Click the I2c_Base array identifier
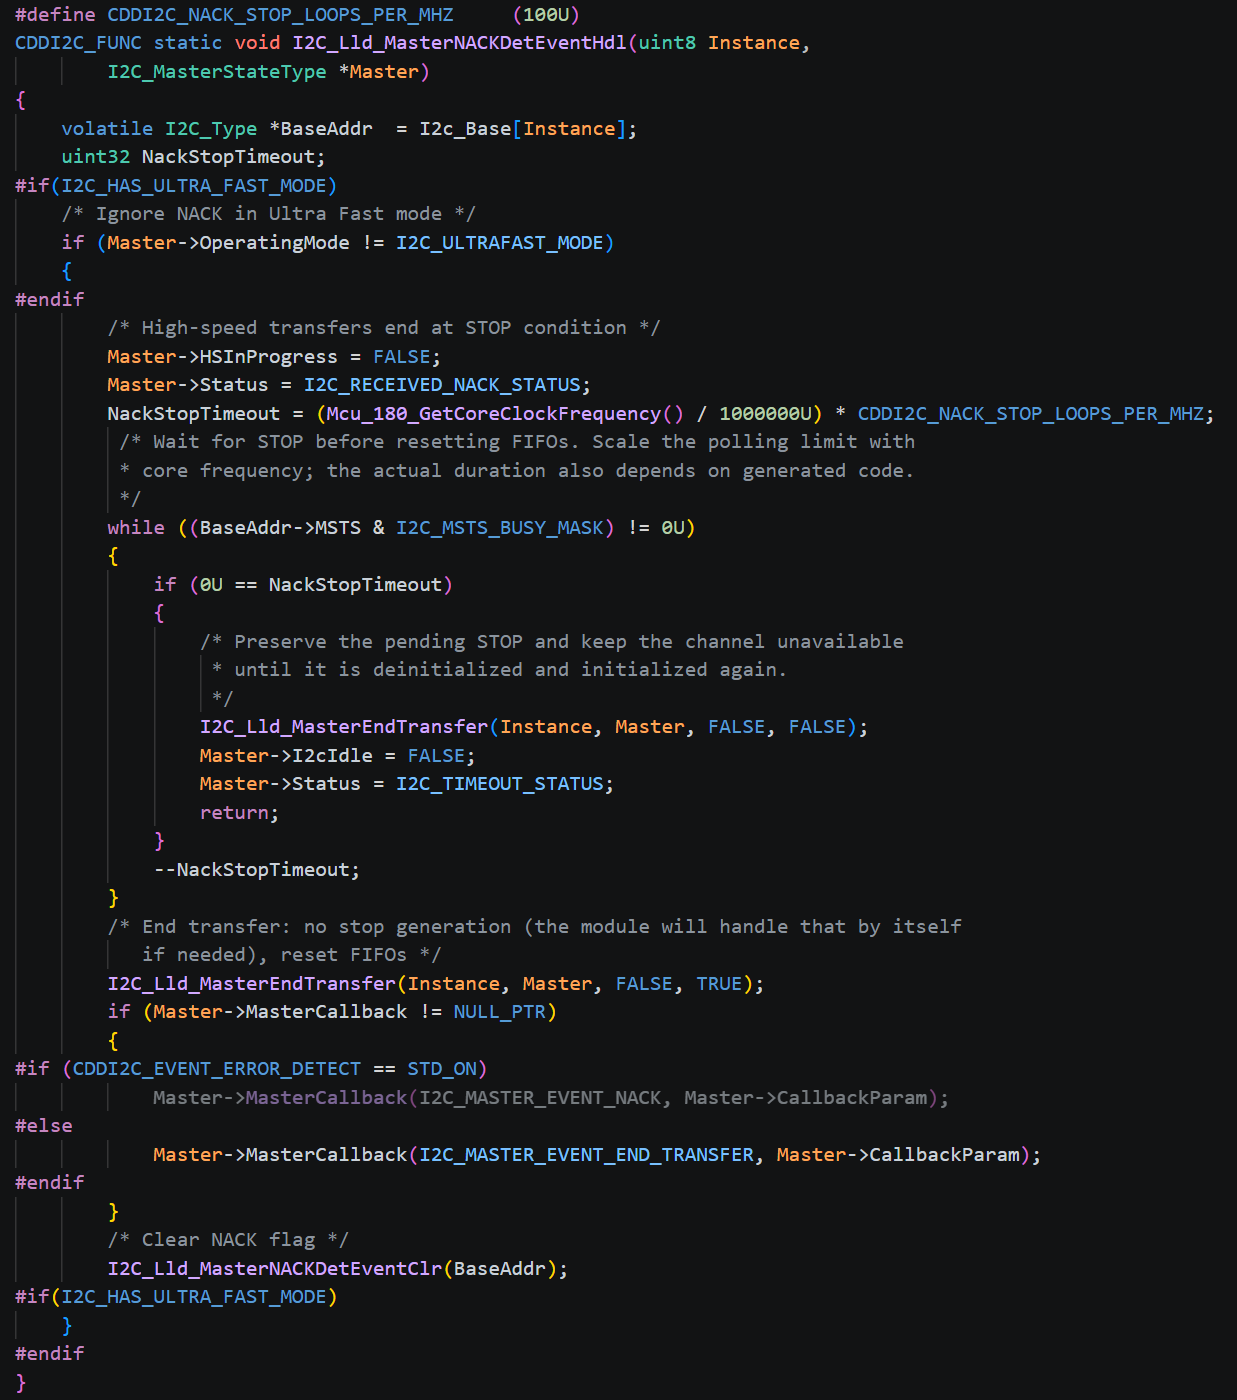 (x=465, y=129)
